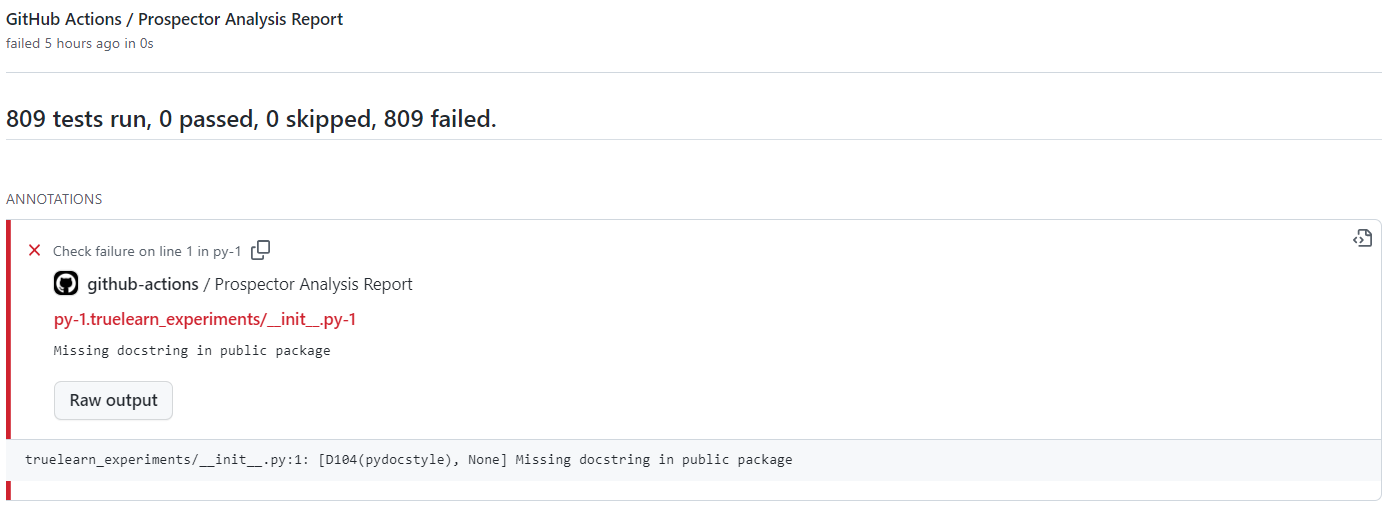Open the view-file icon on the annotation
Image resolution: width=1392 pixels, height=506 pixels.
(1362, 238)
